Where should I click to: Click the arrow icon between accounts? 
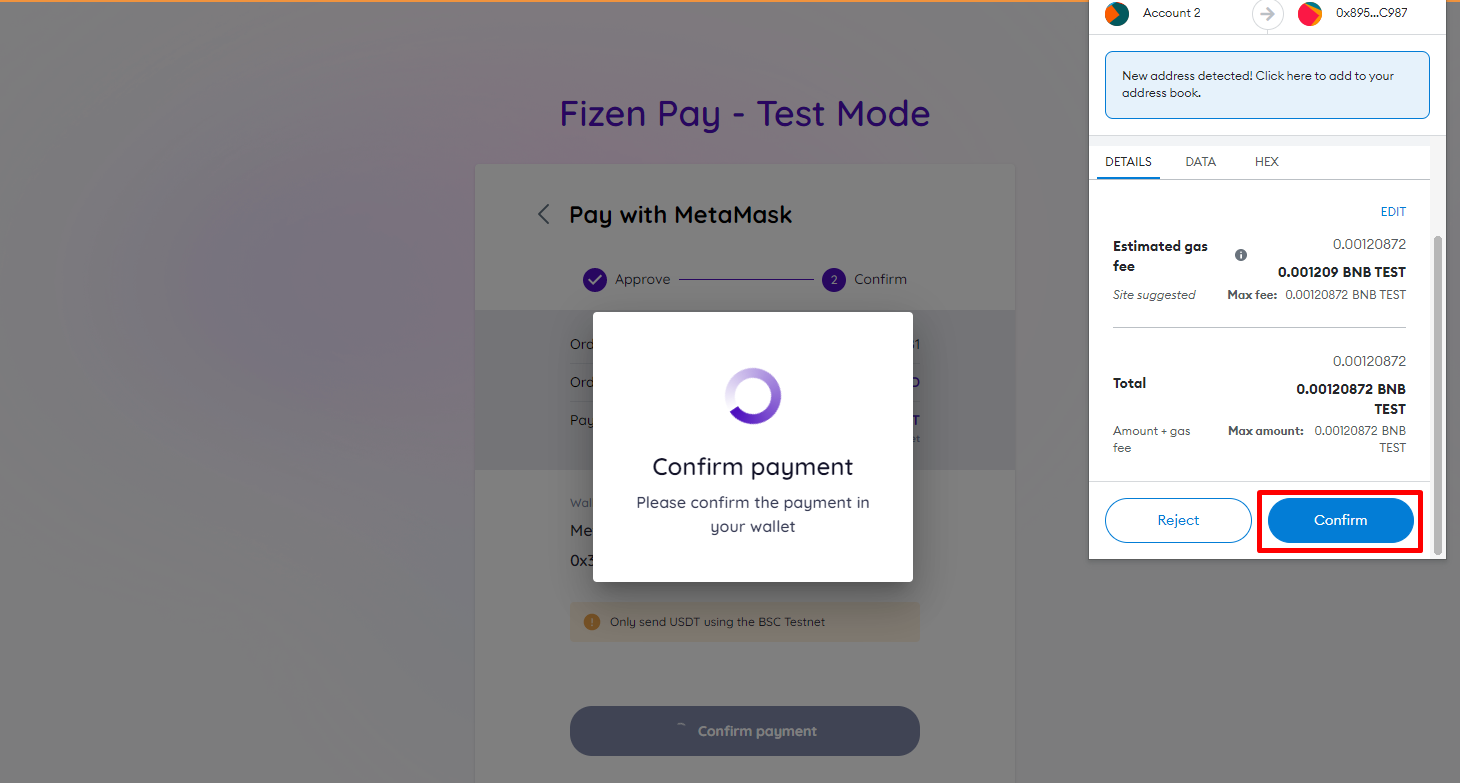coord(1268,14)
